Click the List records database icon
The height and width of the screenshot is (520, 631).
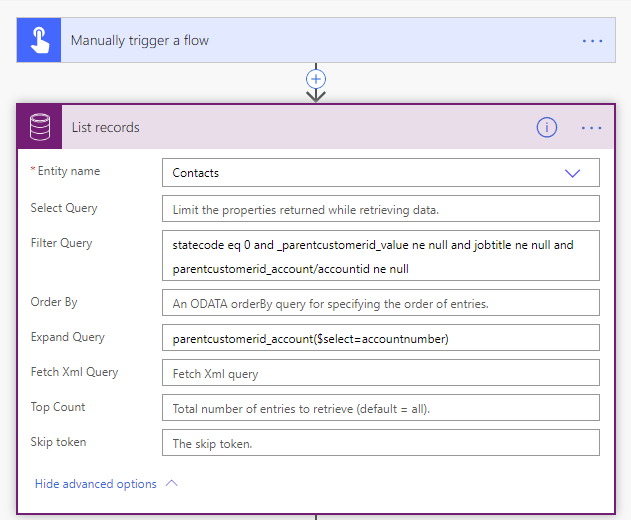pos(39,127)
